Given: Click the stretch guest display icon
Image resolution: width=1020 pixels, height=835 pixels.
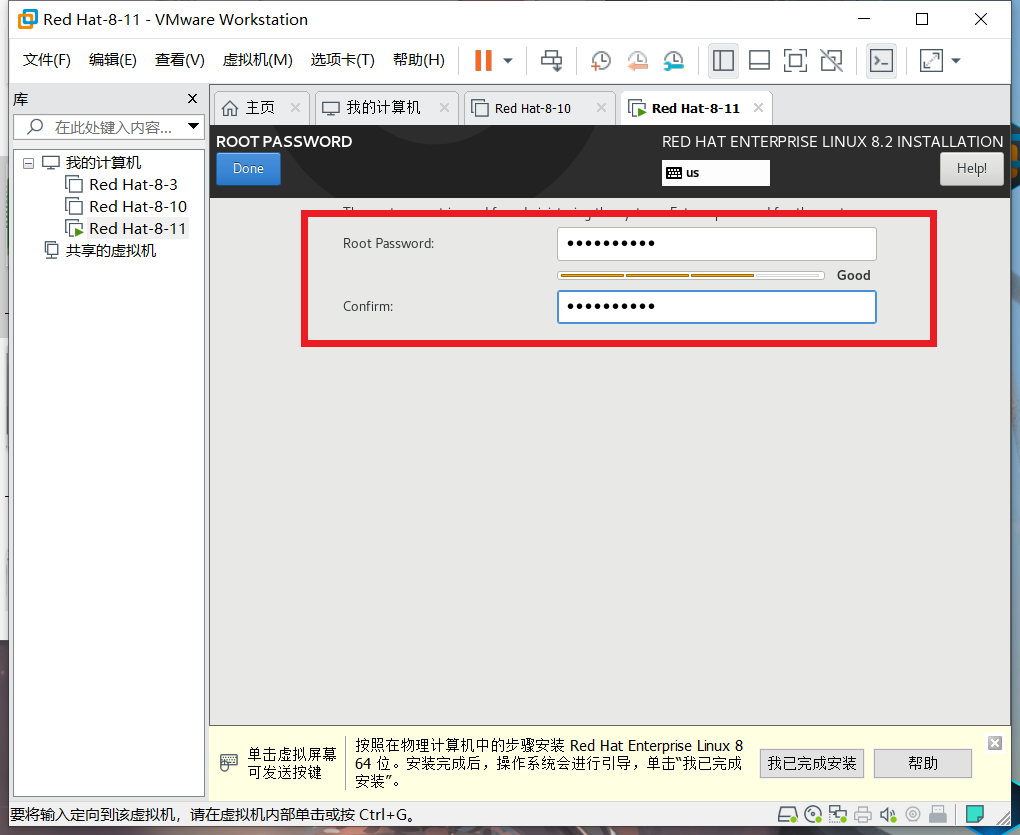Looking at the screenshot, I should point(931,60).
